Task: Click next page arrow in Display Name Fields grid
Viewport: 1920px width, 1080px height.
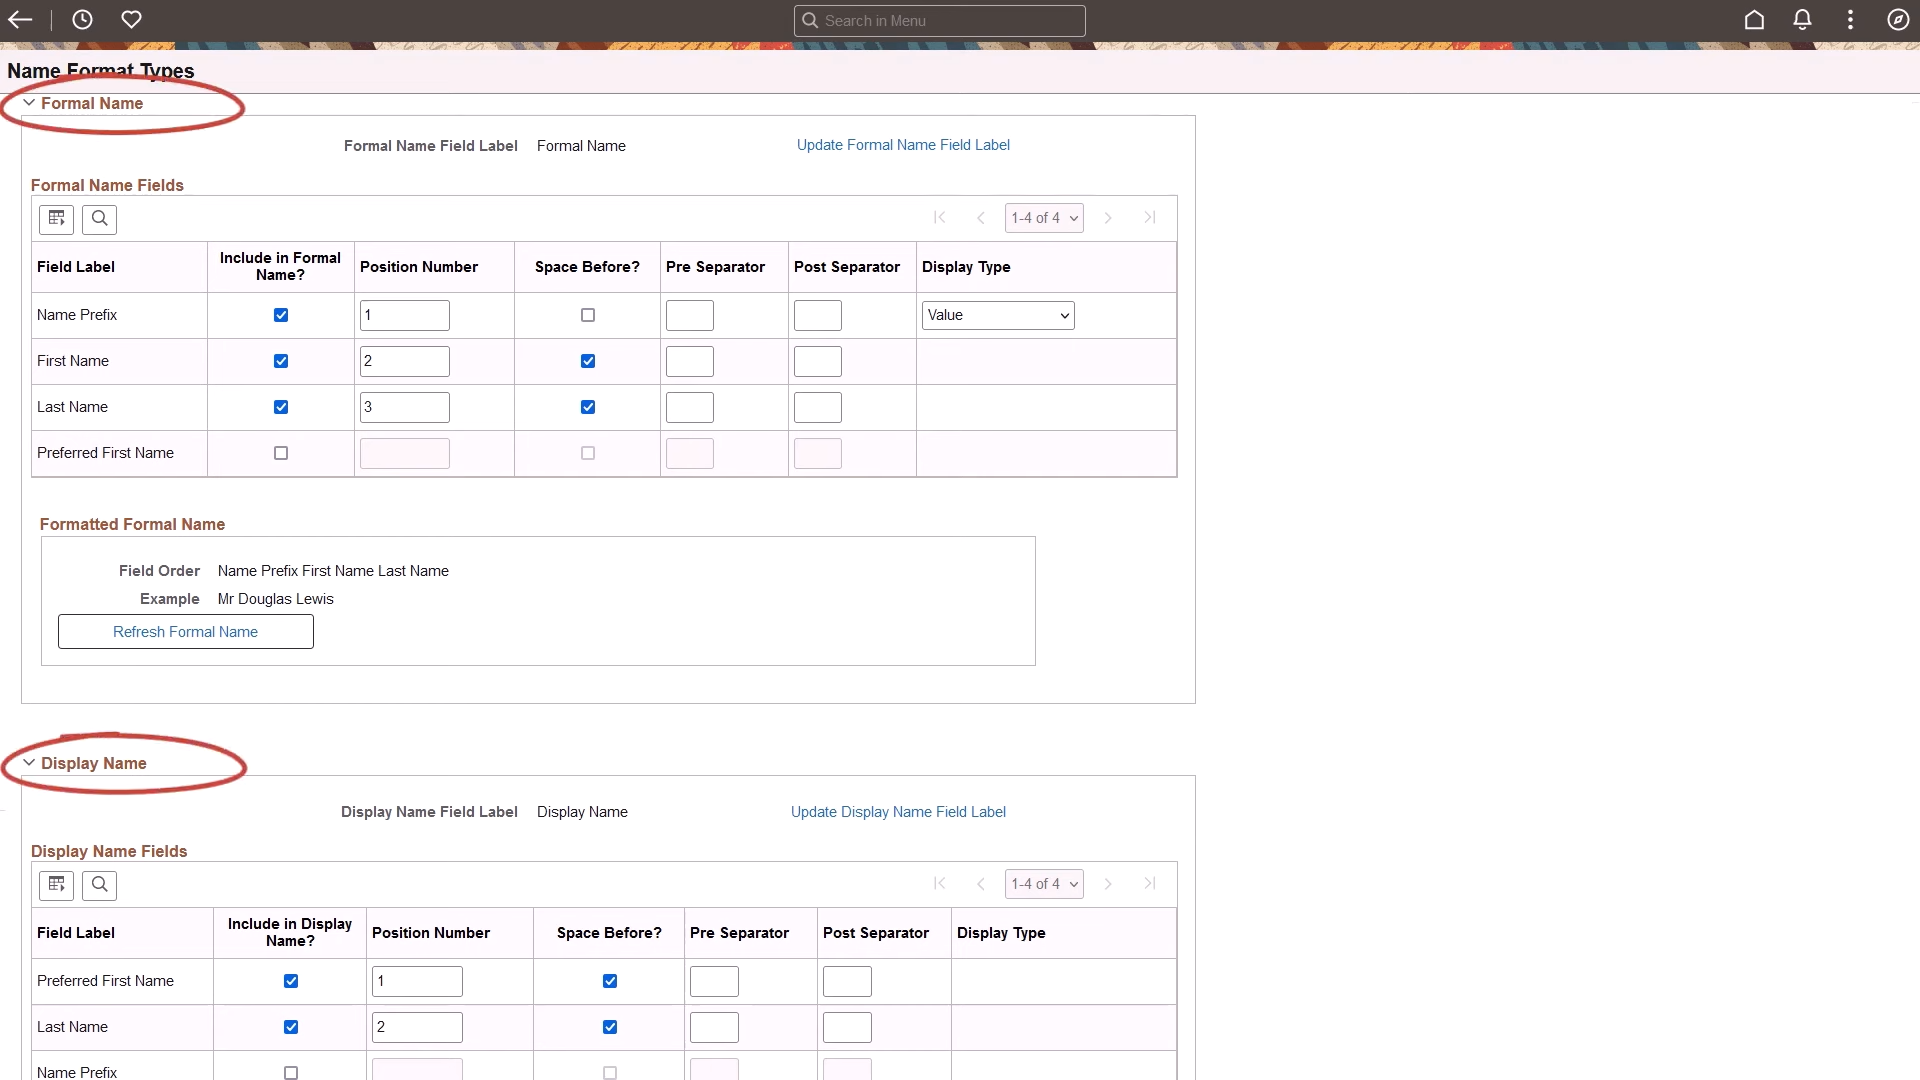Action: point(1108,883)
